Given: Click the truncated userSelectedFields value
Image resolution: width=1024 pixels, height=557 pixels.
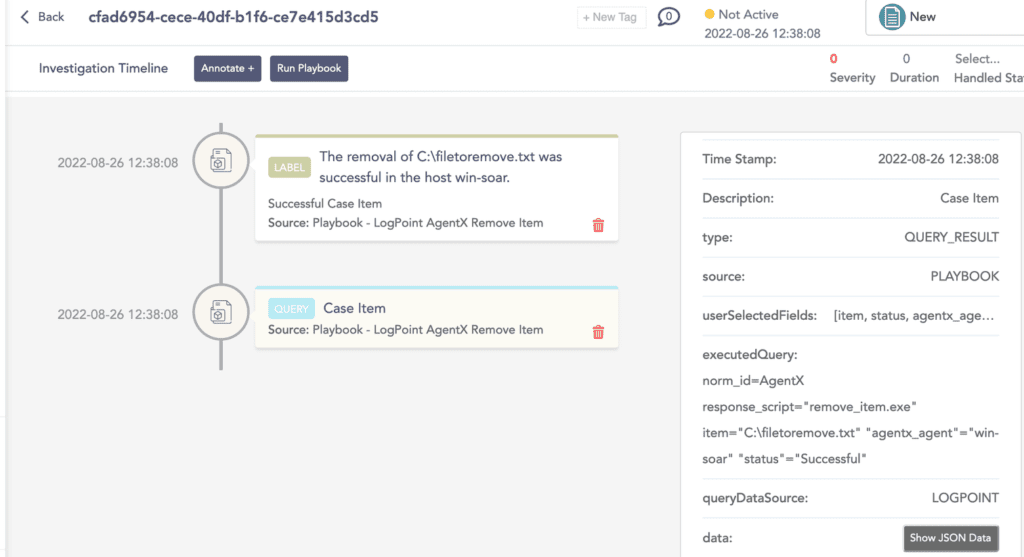Looking at the screenshot, I should (x=915, y=315).
